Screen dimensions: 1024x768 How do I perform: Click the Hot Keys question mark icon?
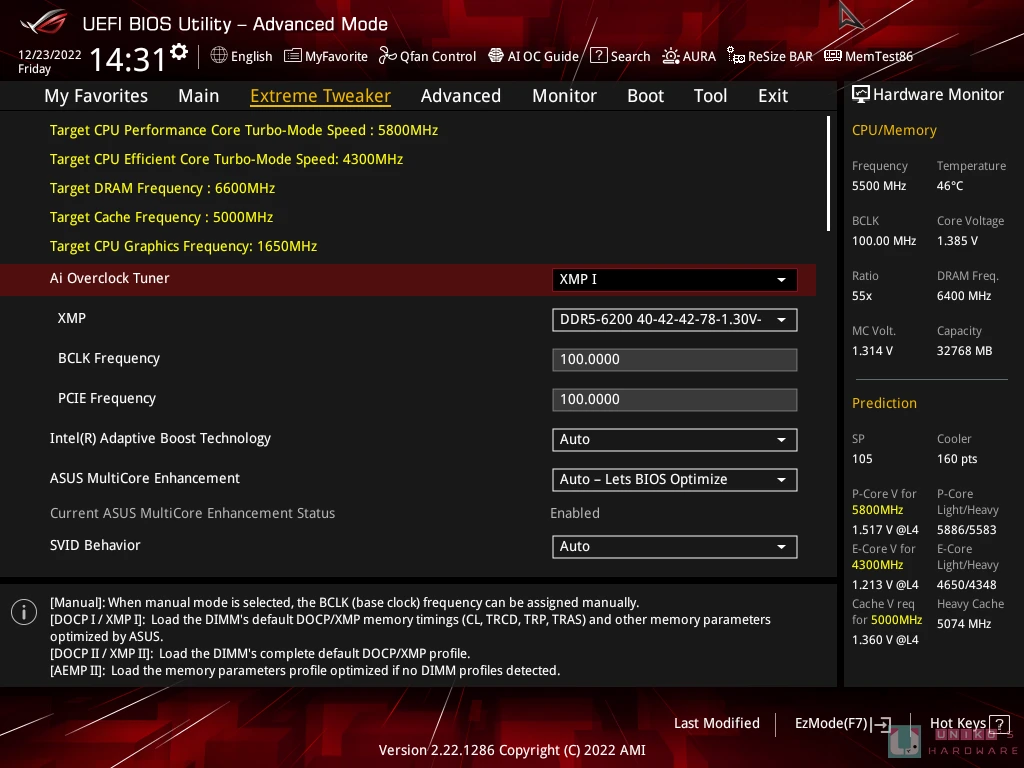(999, 724)
